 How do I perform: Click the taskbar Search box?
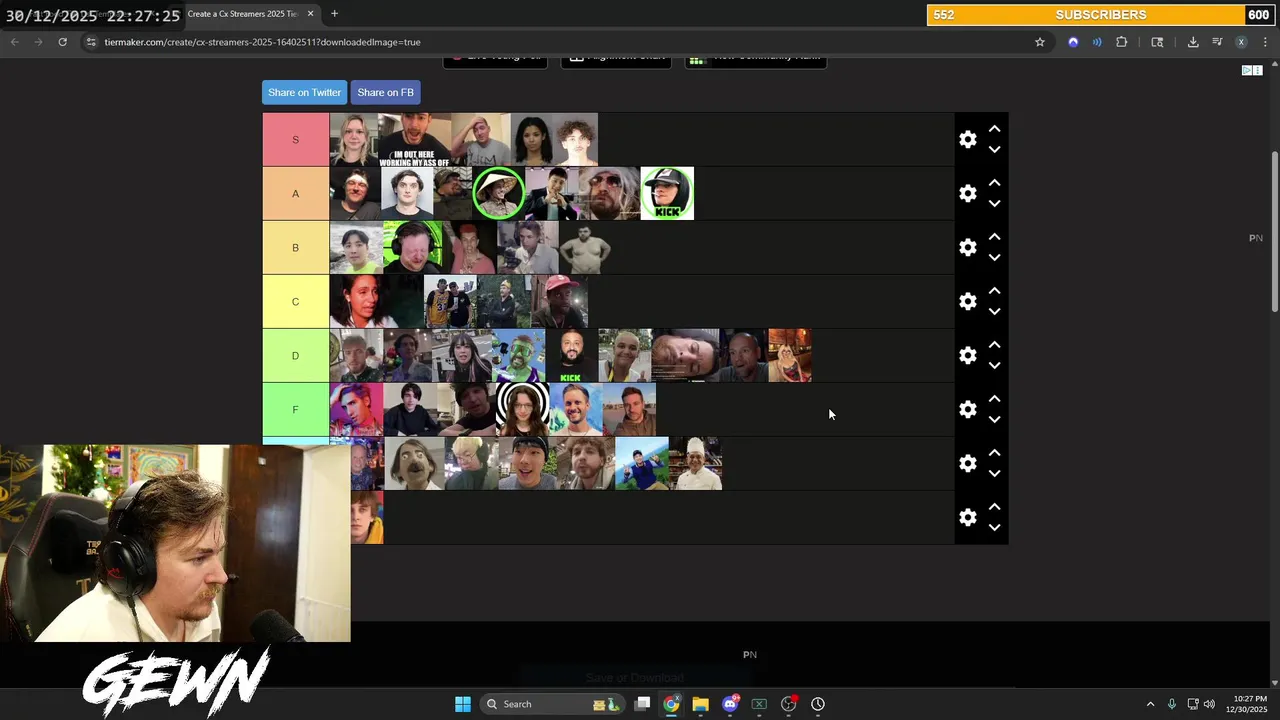click(x=550, y=704)
